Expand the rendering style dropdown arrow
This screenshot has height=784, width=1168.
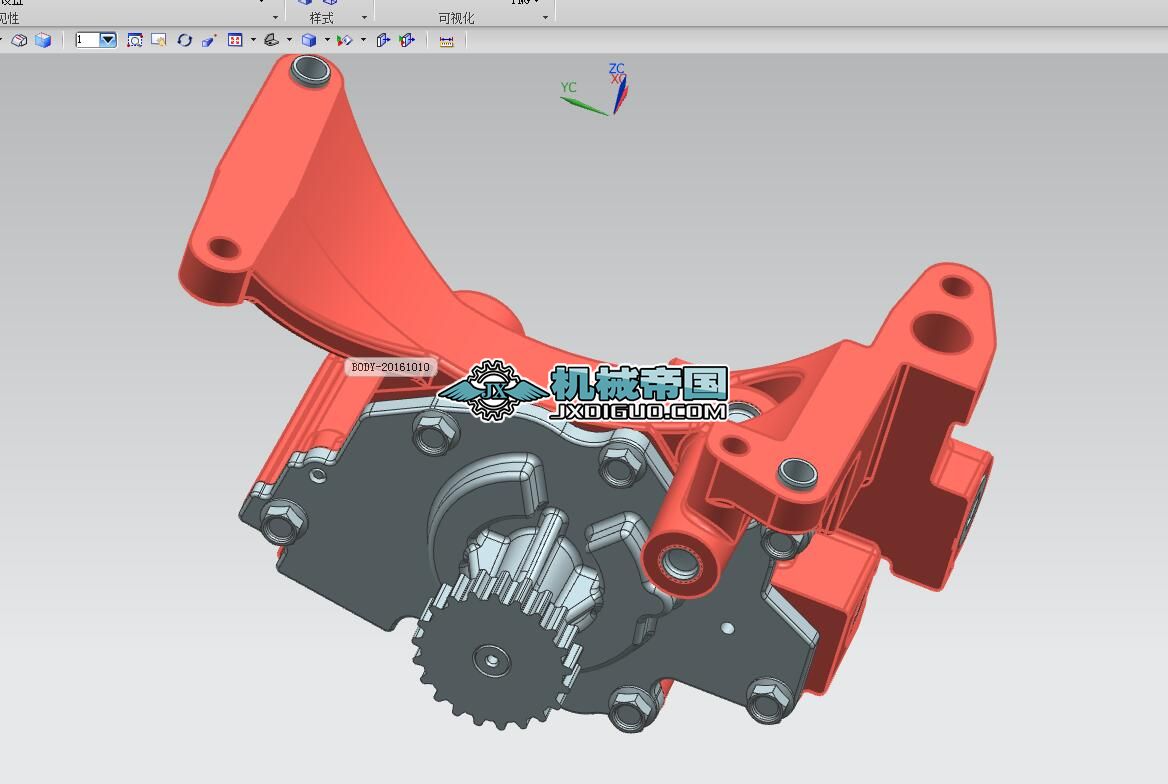point(327,40)
